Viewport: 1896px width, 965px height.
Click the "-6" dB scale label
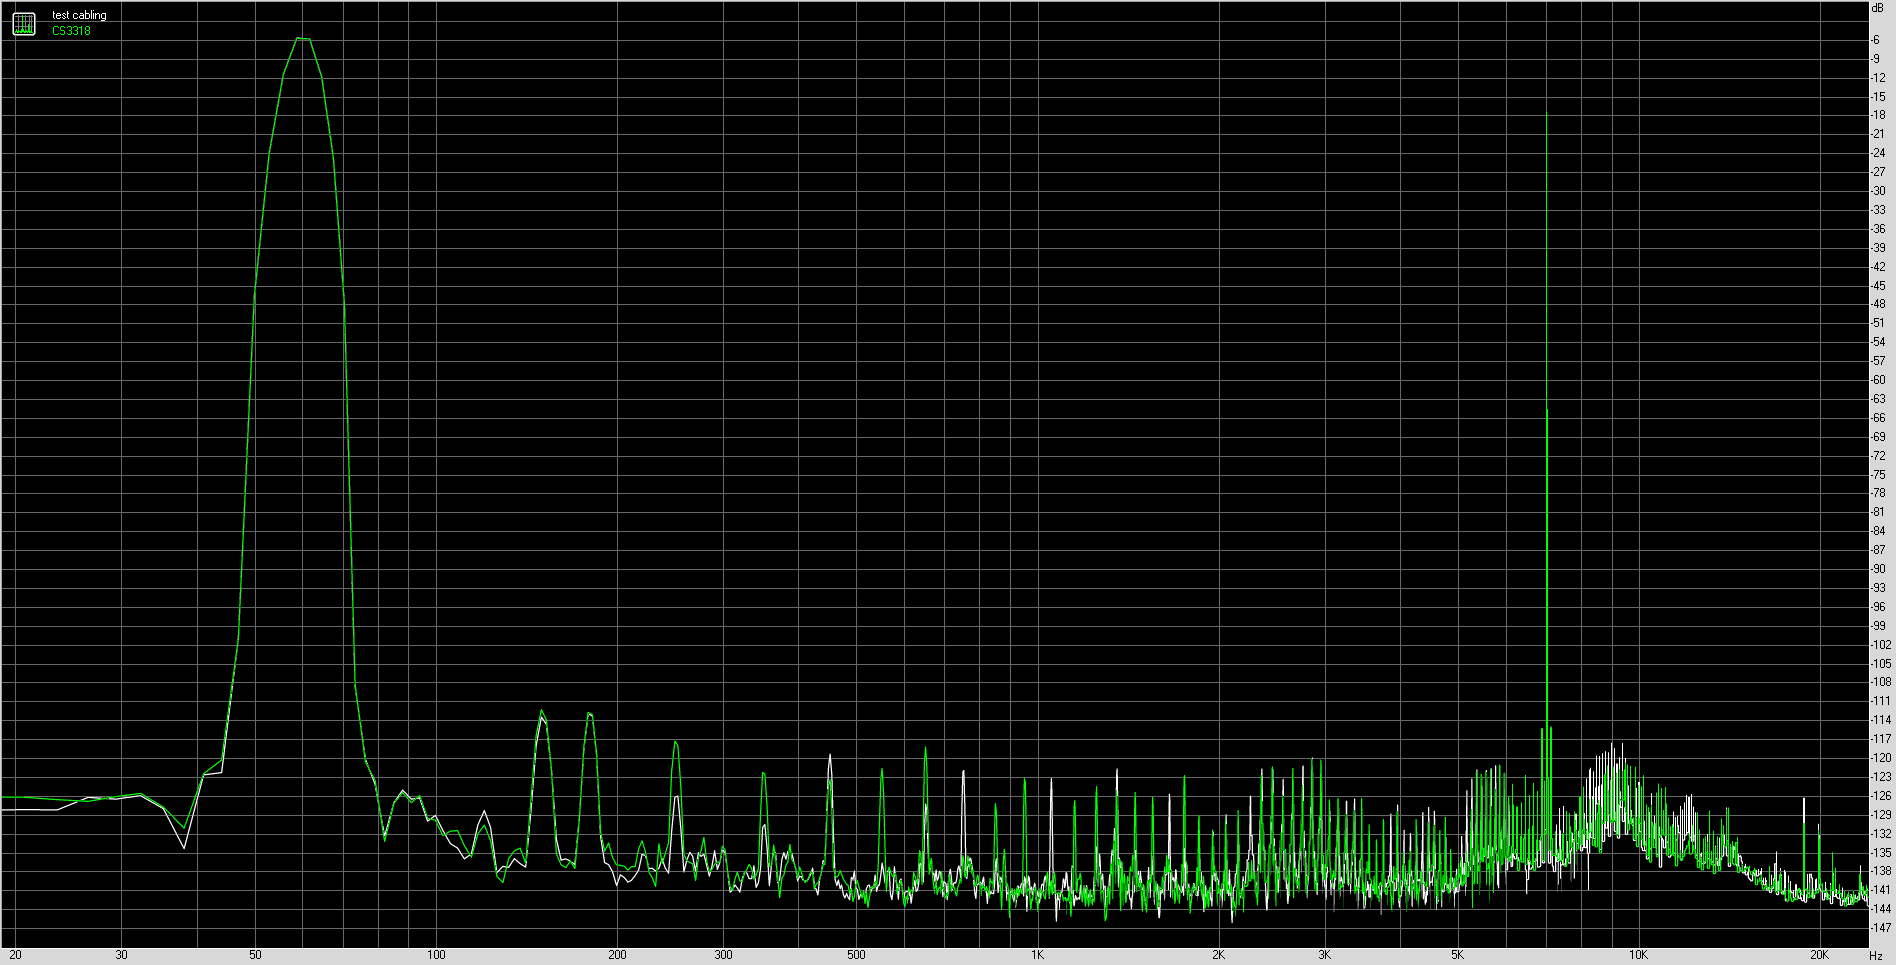pos(1876,40)
